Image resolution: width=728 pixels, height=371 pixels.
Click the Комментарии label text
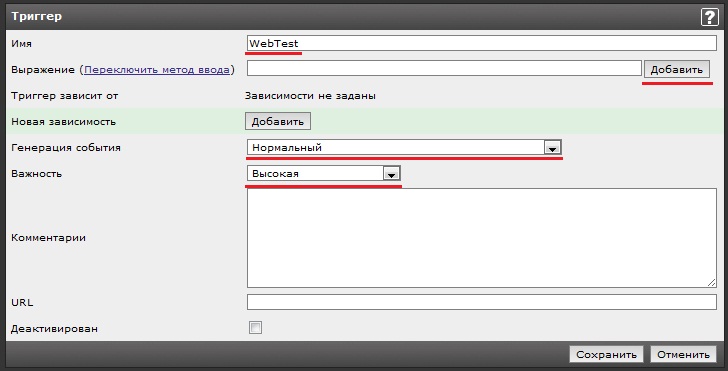[x=48, y=238]
